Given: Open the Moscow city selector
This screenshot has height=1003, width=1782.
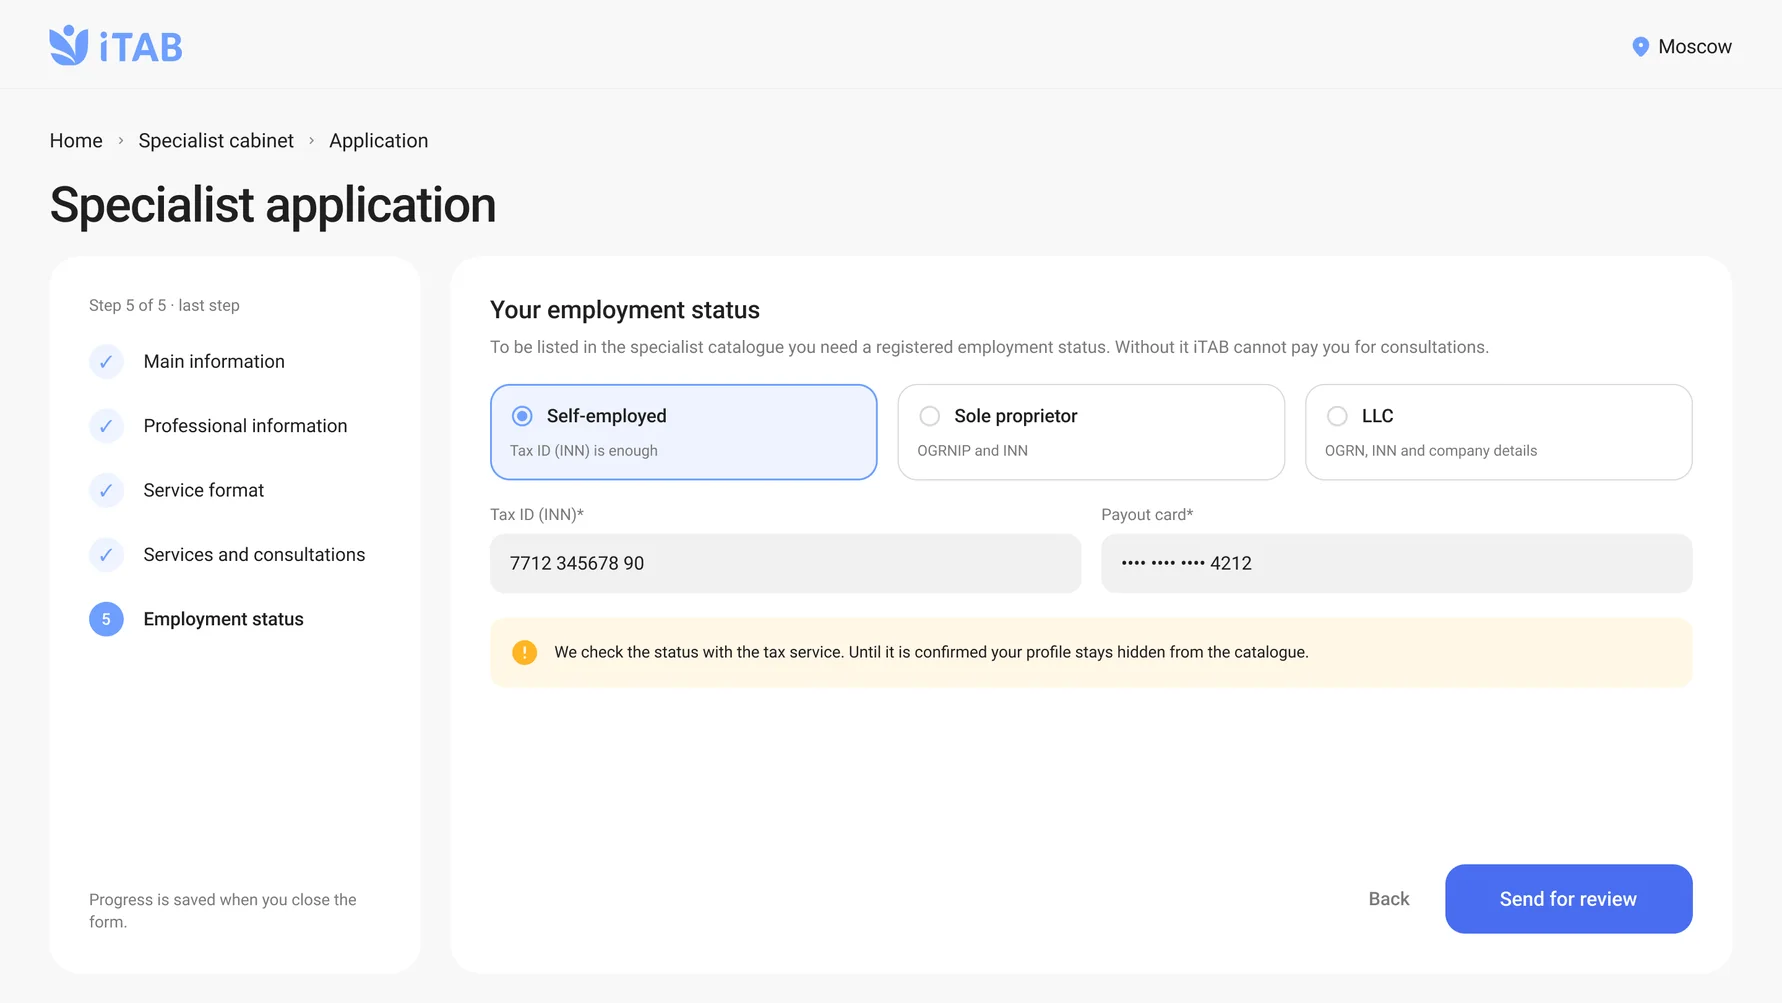Looking at the screenshot, I should (1682, 47).
